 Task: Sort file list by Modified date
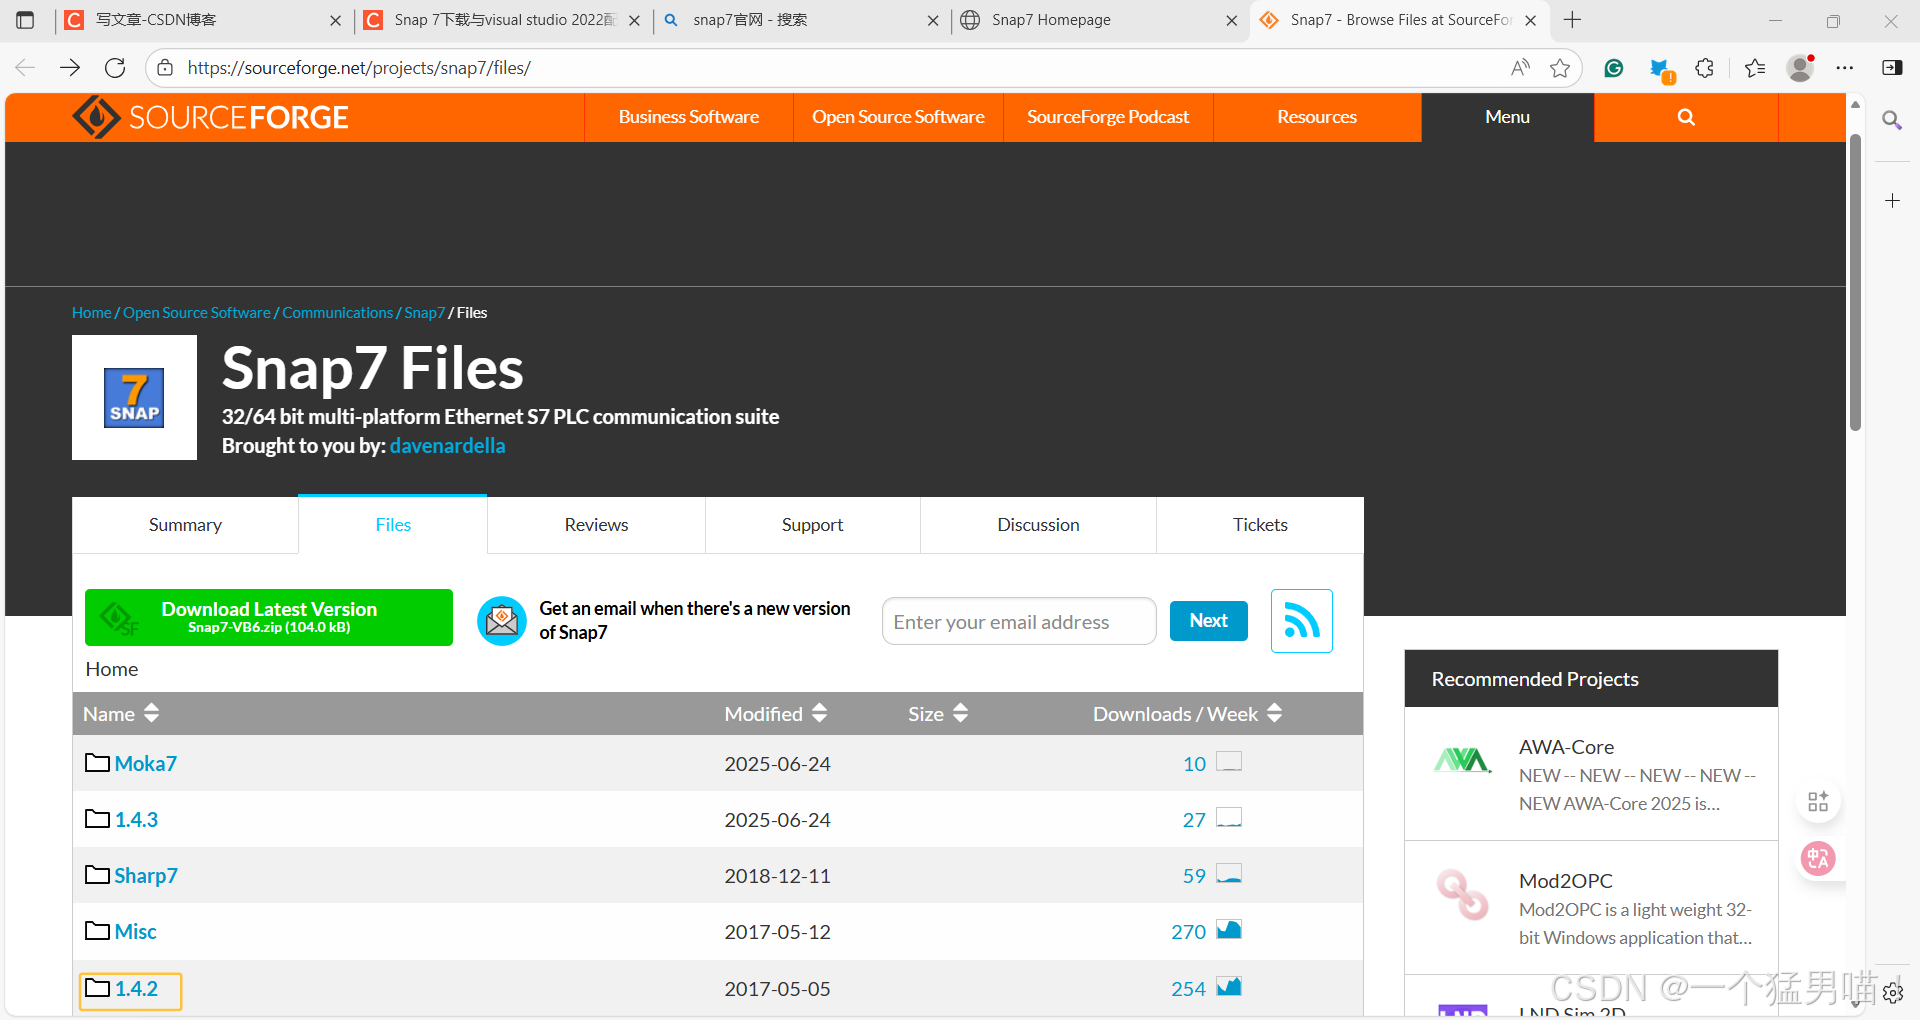coord(776,714)
